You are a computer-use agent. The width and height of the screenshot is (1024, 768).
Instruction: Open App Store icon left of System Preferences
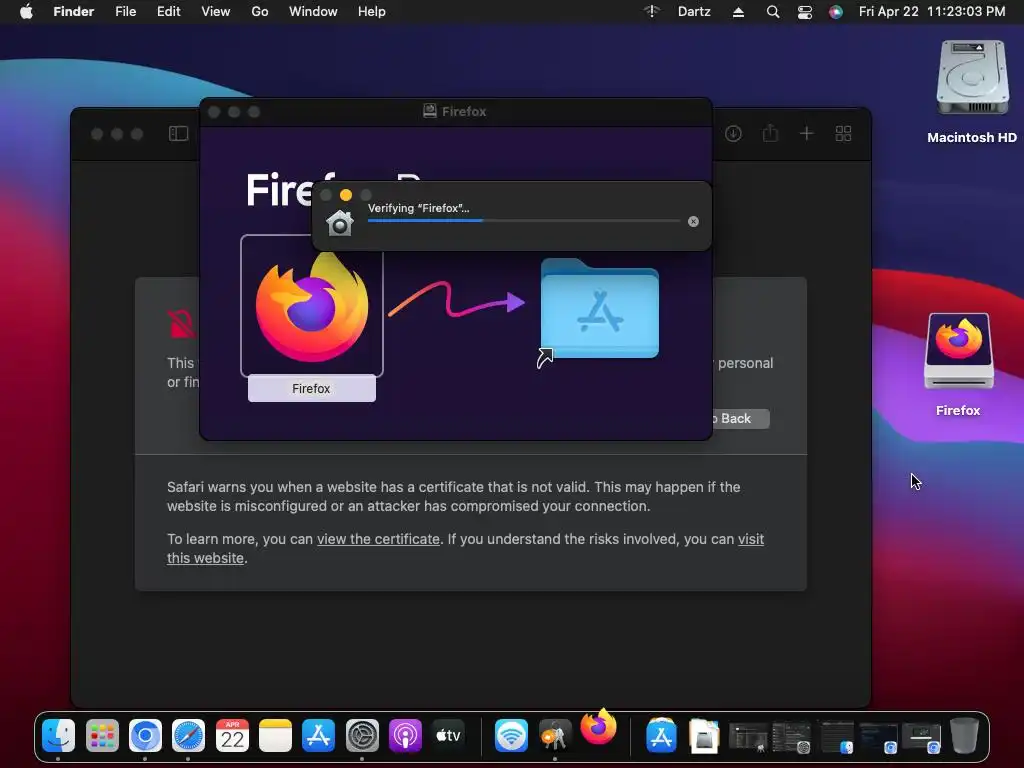318,736
